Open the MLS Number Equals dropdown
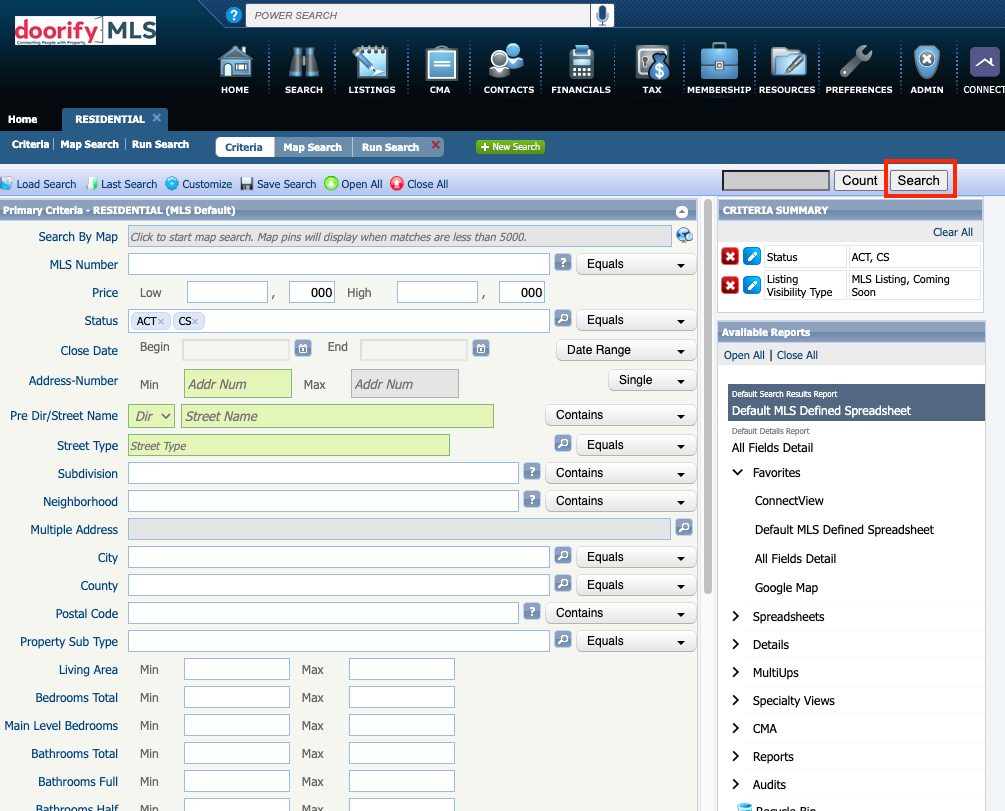Image resolution: width=1005 pixels, height=811 pixels. pyautogui.click(x=636, y=264)
